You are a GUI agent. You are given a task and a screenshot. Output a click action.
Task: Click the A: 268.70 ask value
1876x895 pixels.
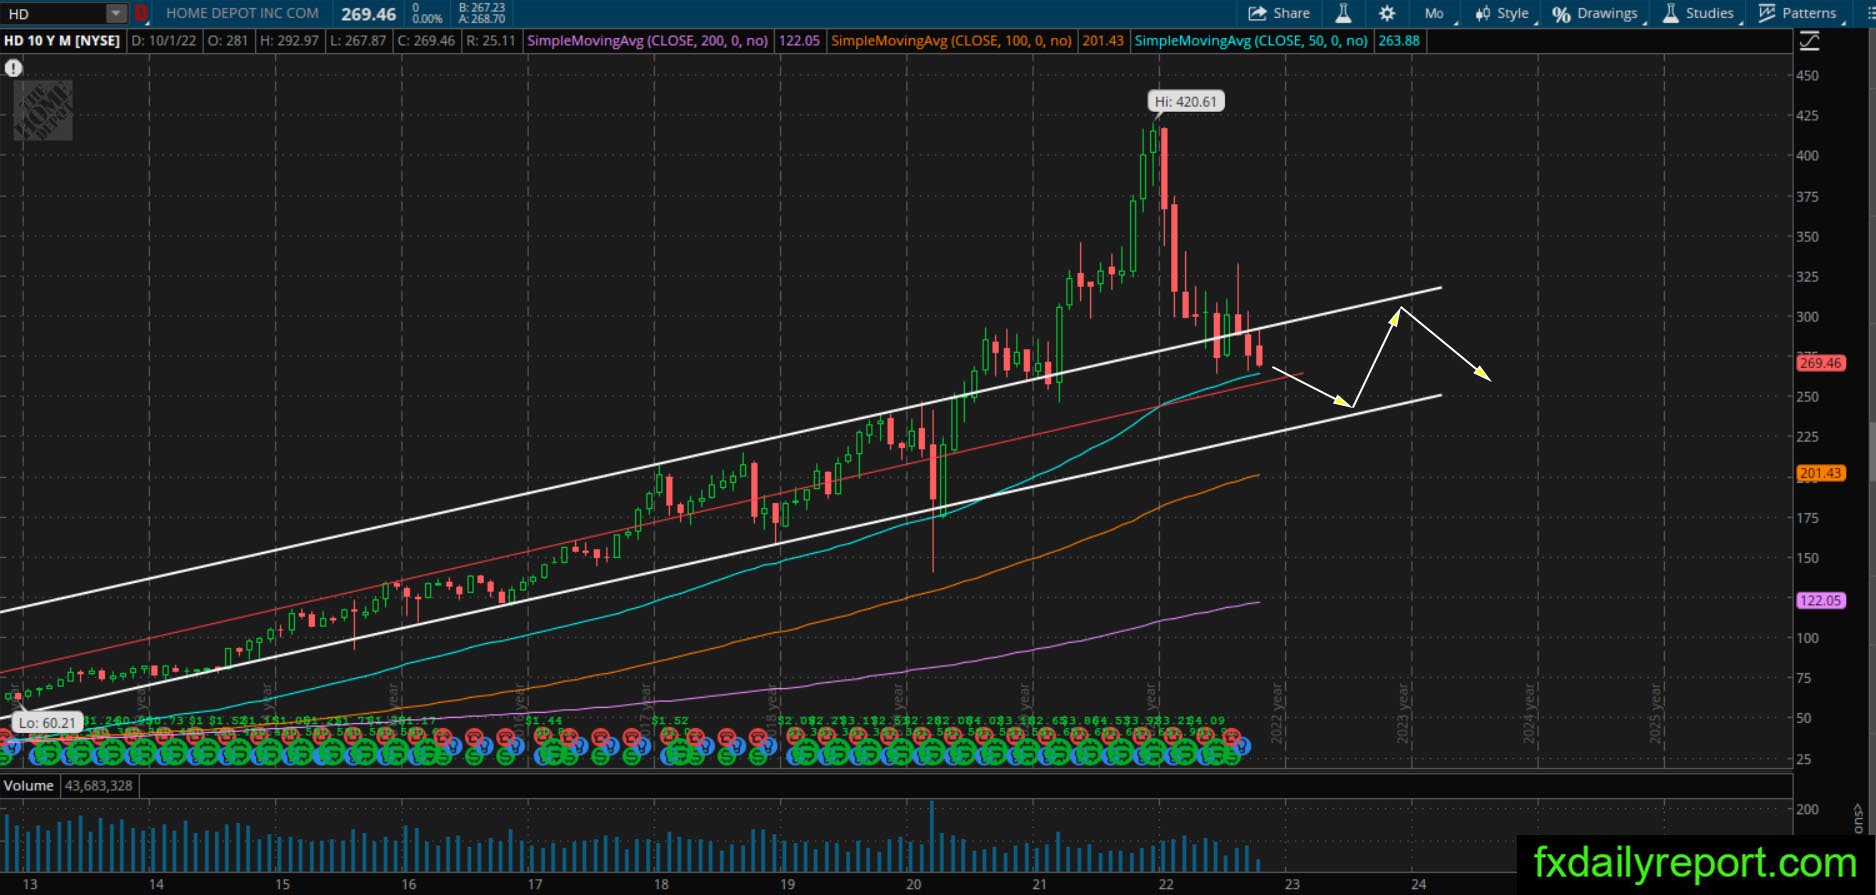(x=482, y=19)
